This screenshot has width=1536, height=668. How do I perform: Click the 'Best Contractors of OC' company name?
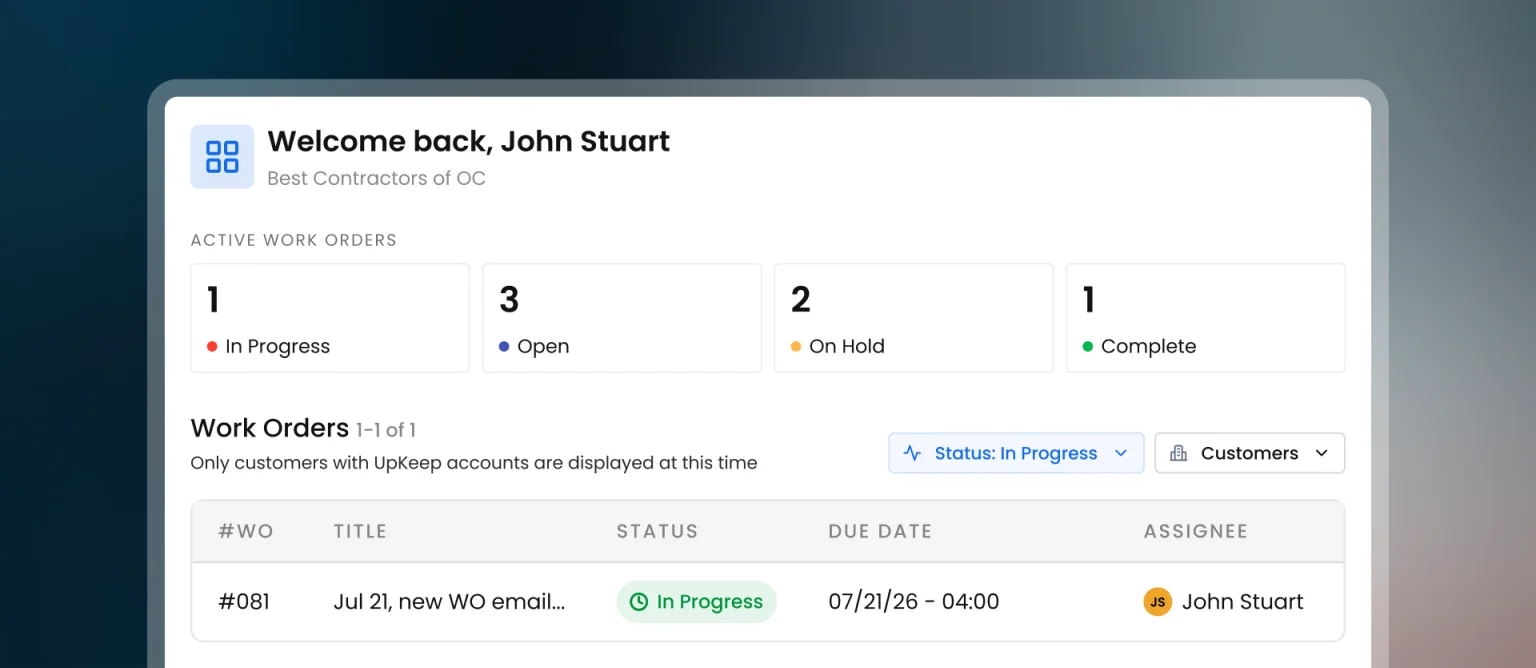click(376, 179)
